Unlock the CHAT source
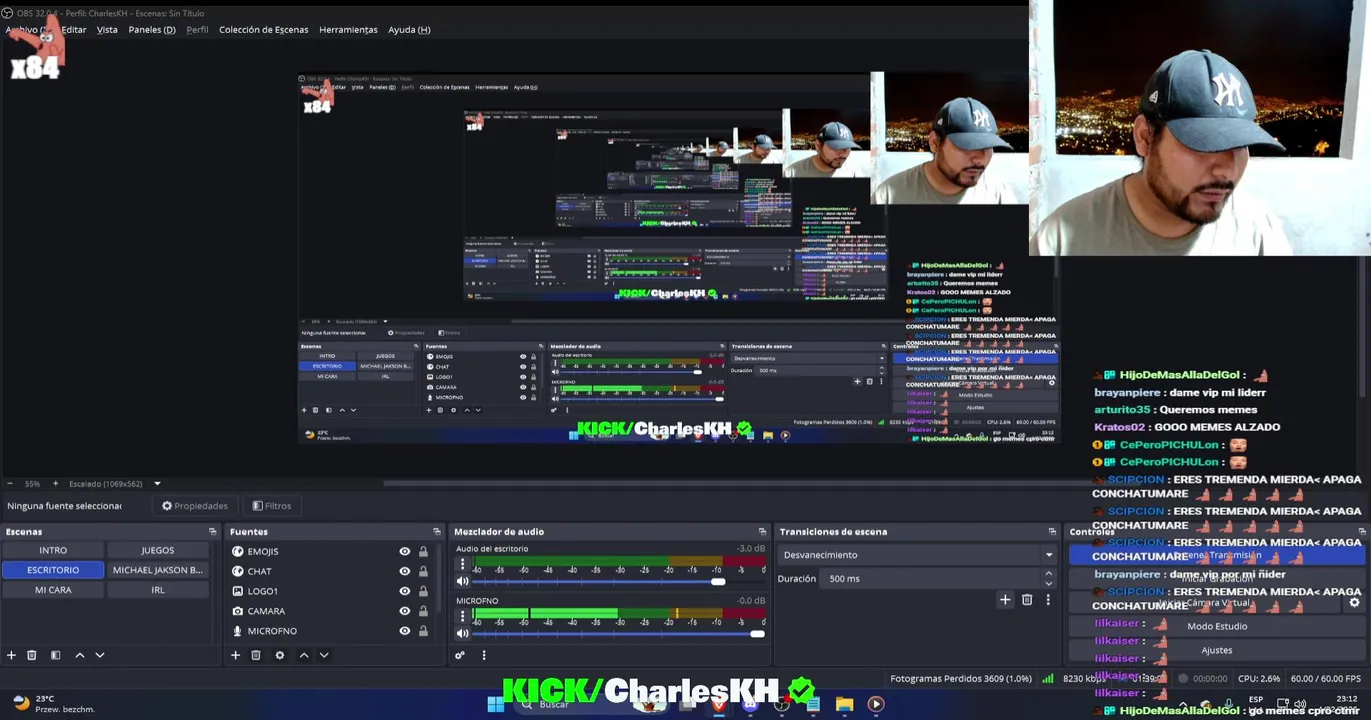1371x720 pixels. click(x=423, y=571)
